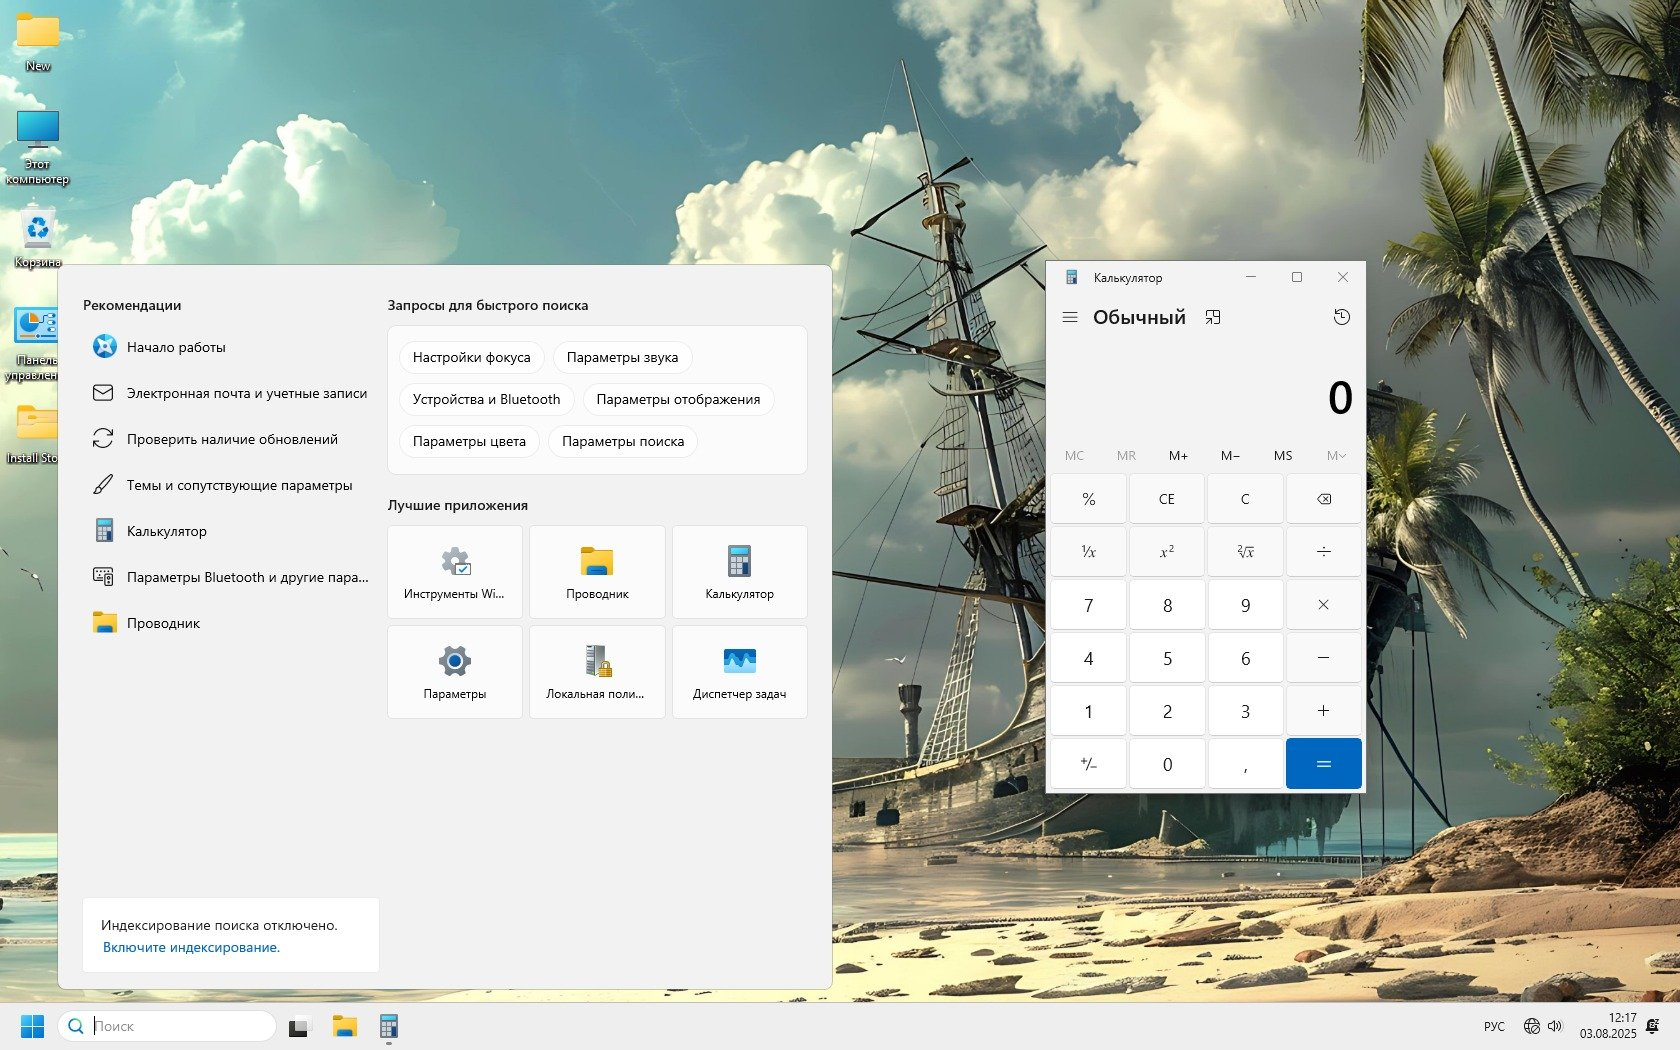Open the Windows Start button
Screen dimensions: 1680x1050
pyautogui.click(x=32, y=1026)
